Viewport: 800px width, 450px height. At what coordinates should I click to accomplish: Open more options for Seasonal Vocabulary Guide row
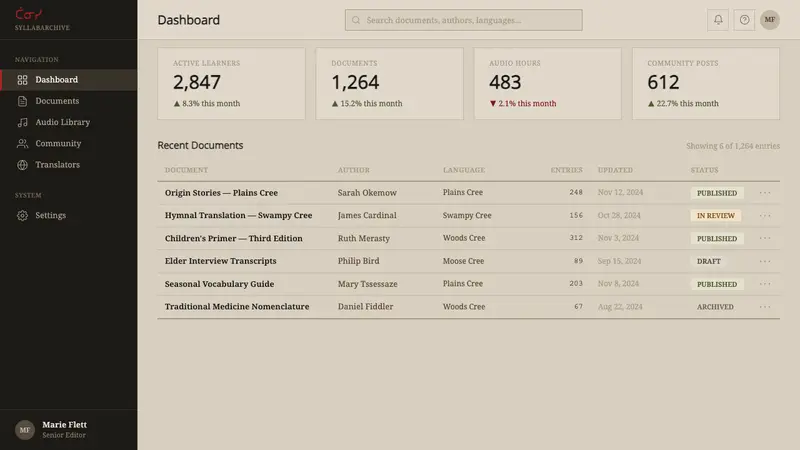coord(765,284)
